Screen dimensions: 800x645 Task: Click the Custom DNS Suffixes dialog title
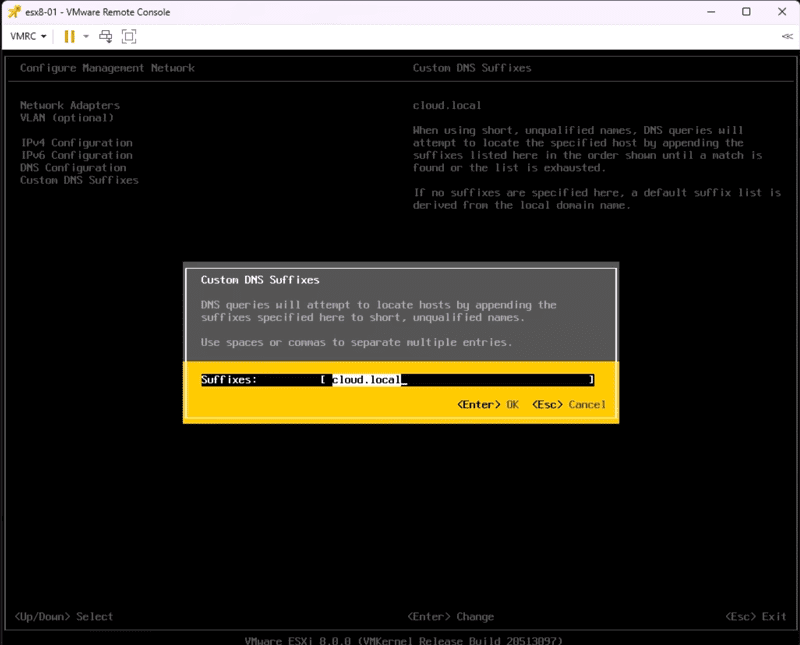click(x=260, y=280)
